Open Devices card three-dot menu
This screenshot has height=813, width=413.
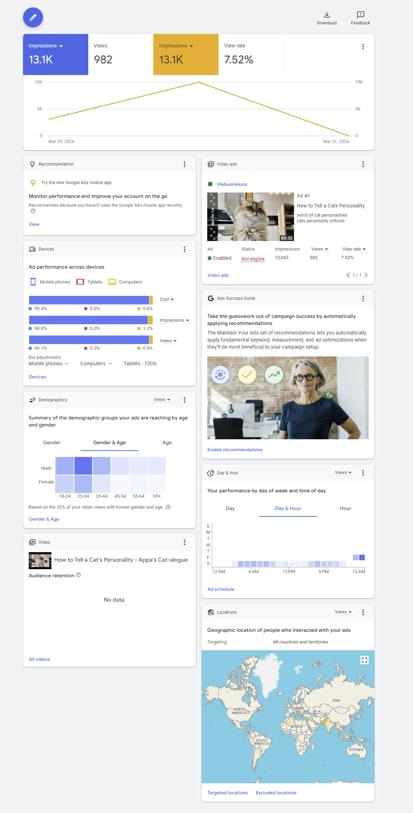[184, 249]
